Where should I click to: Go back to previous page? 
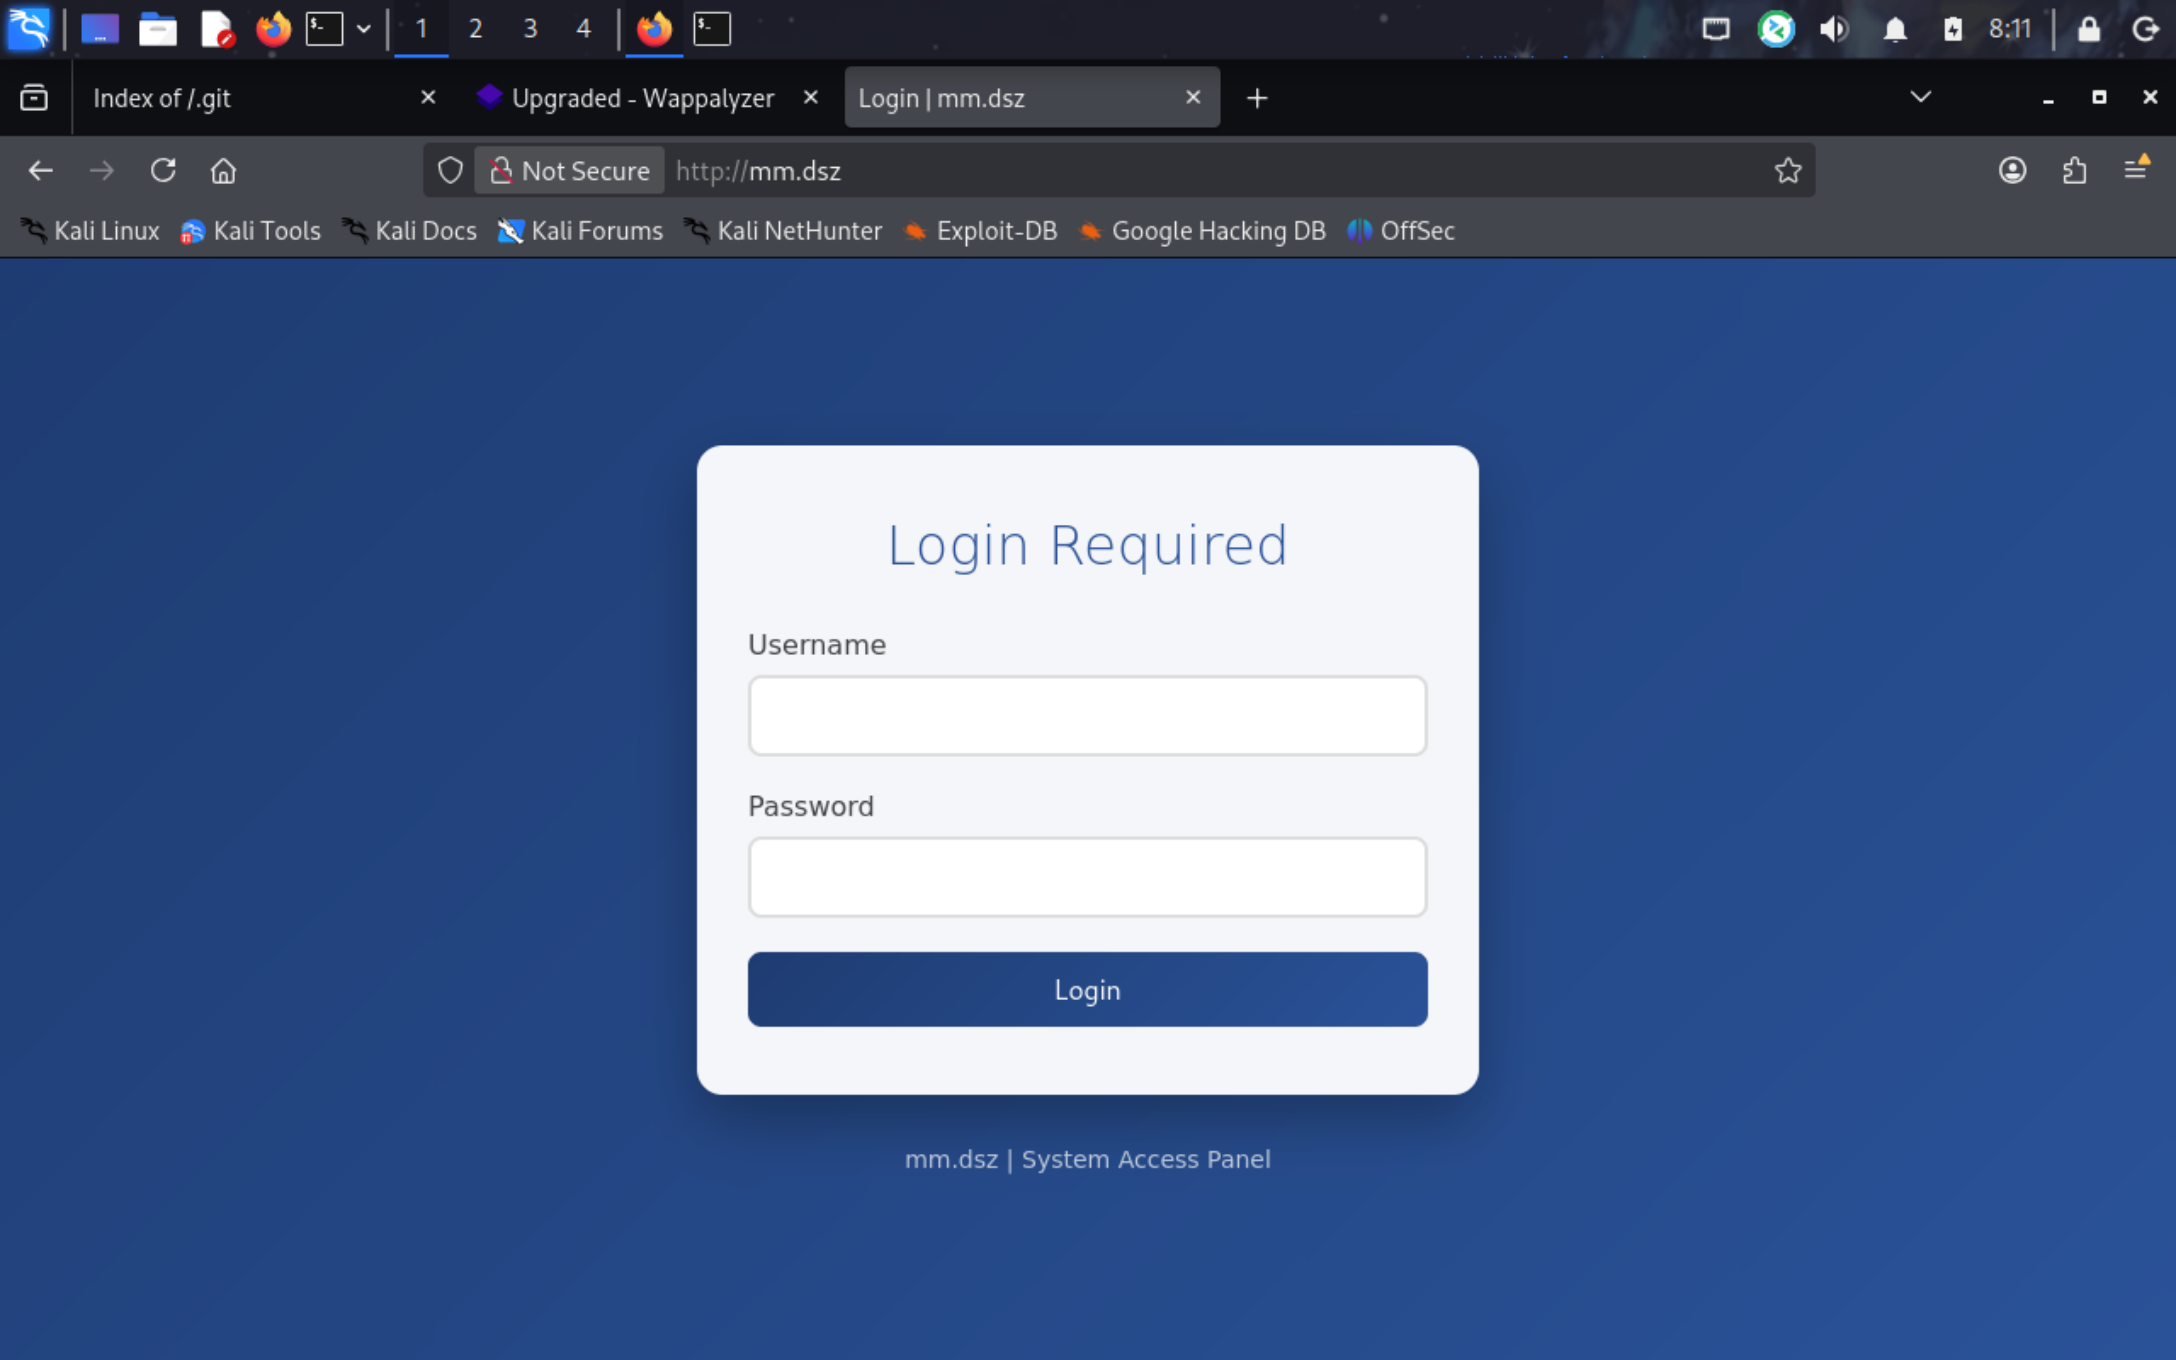pos(40,171)
